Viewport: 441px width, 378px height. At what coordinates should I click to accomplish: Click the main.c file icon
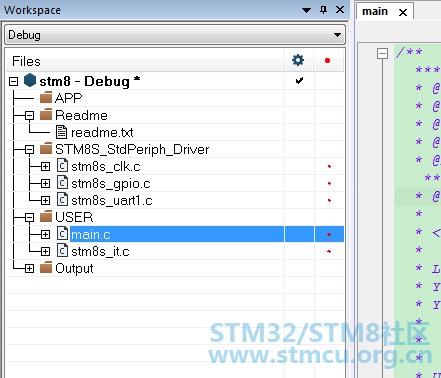[x=62, y=234]
